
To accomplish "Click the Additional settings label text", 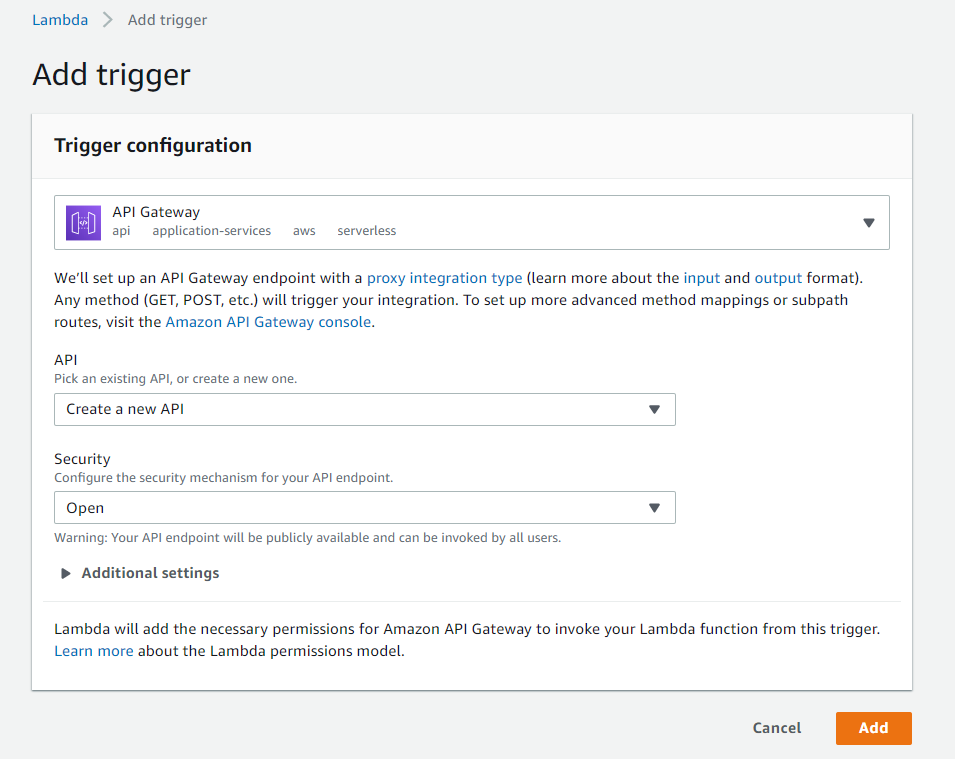I will pos(150,573).
